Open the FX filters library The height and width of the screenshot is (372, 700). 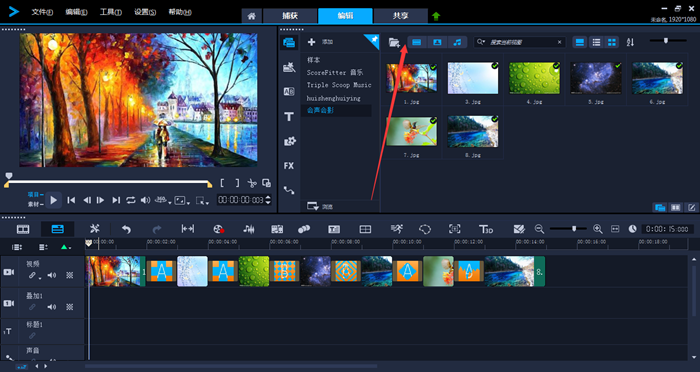click(x=289, y=166)
